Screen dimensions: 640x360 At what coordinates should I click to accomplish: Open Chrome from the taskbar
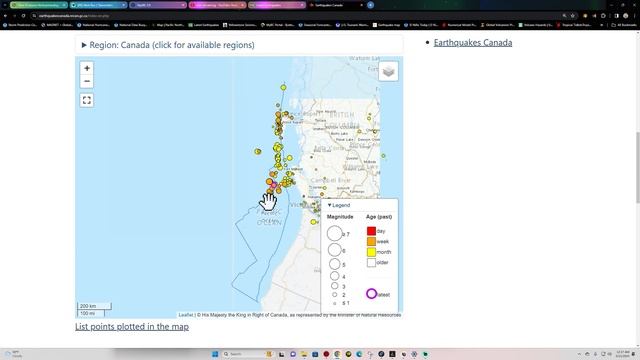click(x=337, y=354)
